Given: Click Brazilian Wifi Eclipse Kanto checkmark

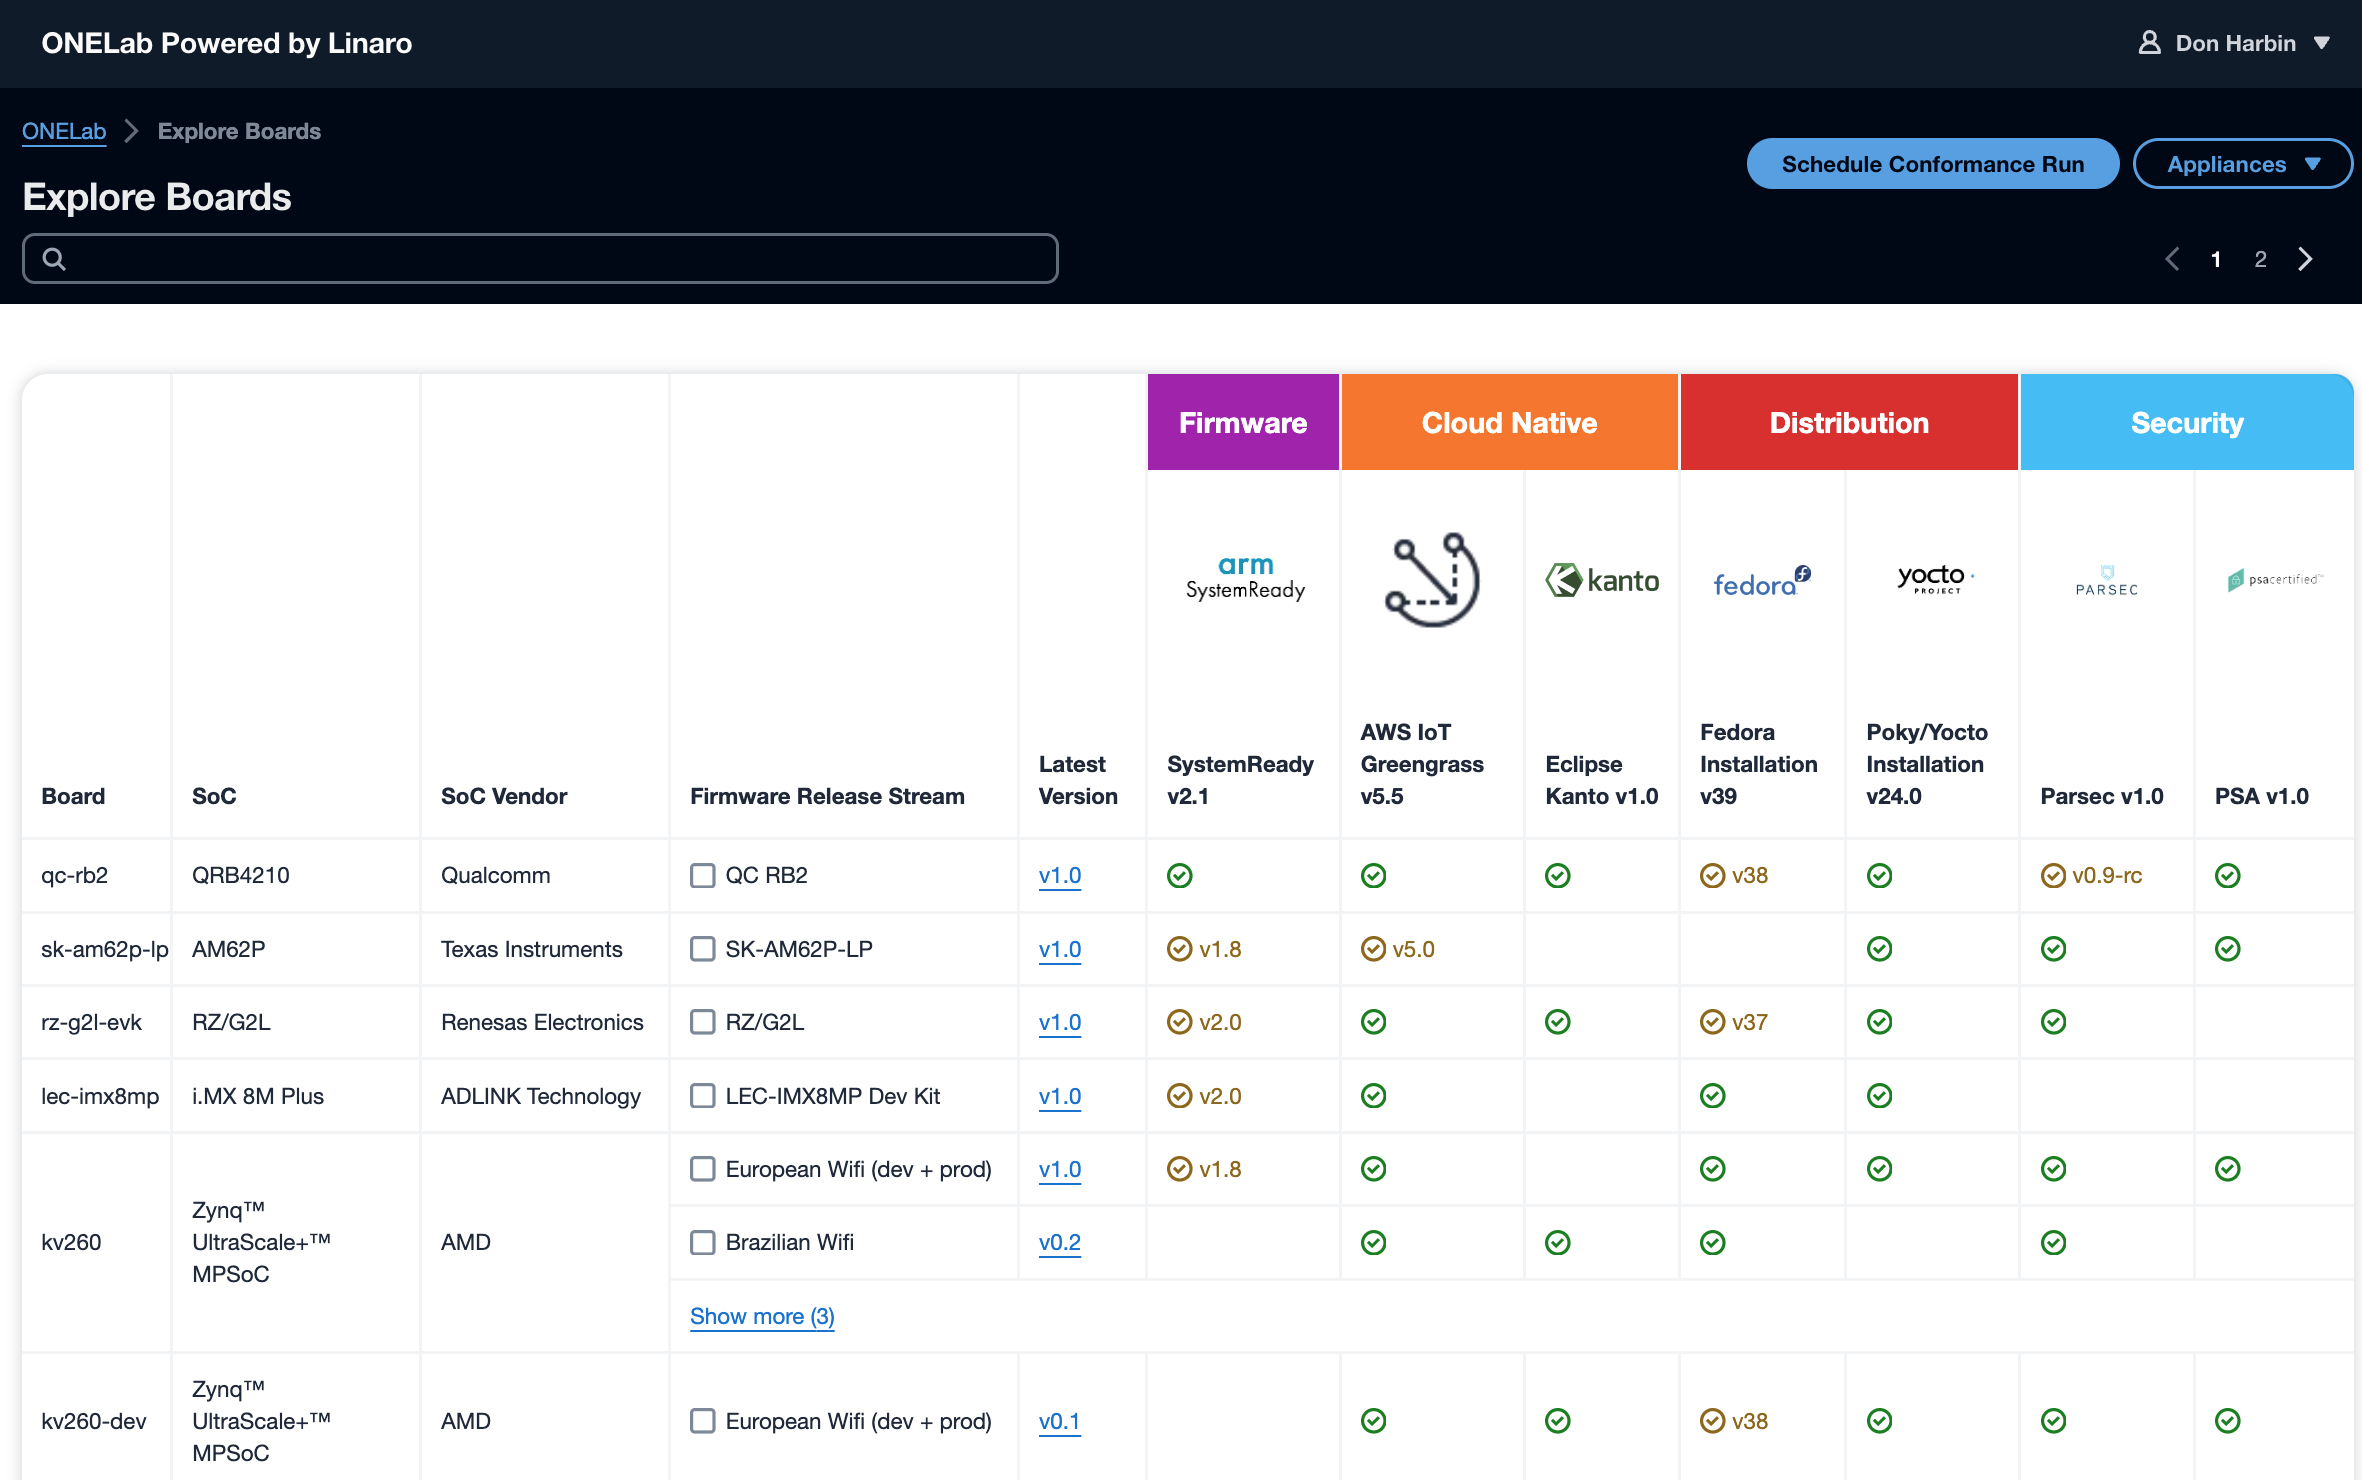Looking at the screenshot, I should click(x=1558, y=1243).
